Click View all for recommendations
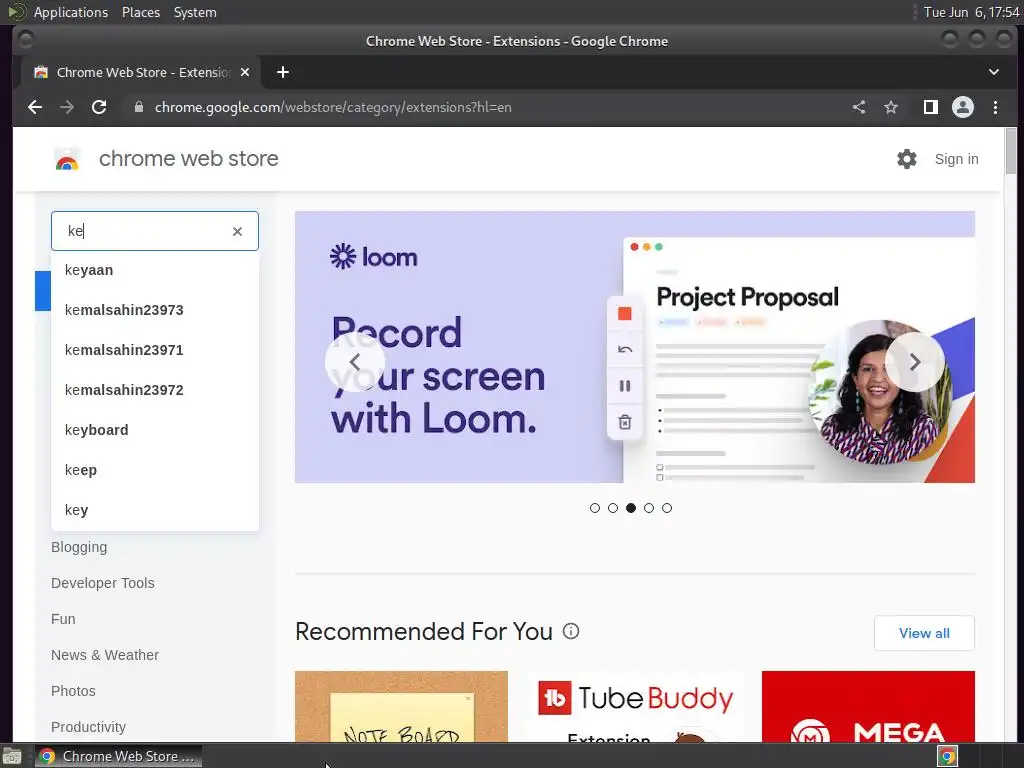Viewport: 1024px width, 768px height. coord(924,633)
